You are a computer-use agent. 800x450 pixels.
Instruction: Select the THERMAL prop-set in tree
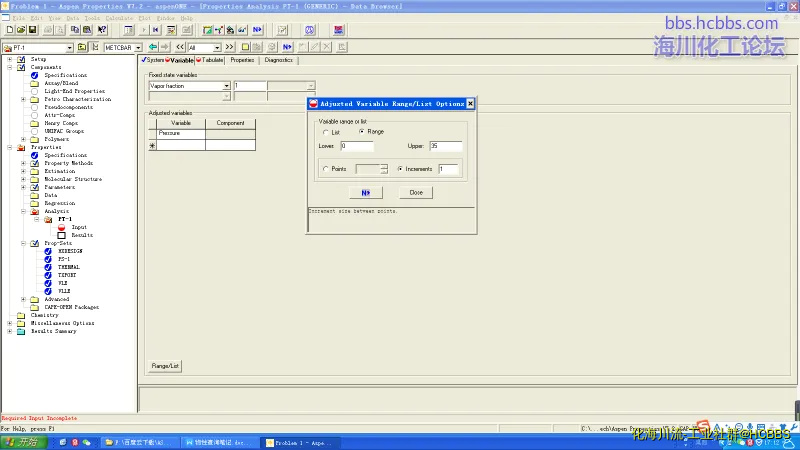click(x=68, y=267)
